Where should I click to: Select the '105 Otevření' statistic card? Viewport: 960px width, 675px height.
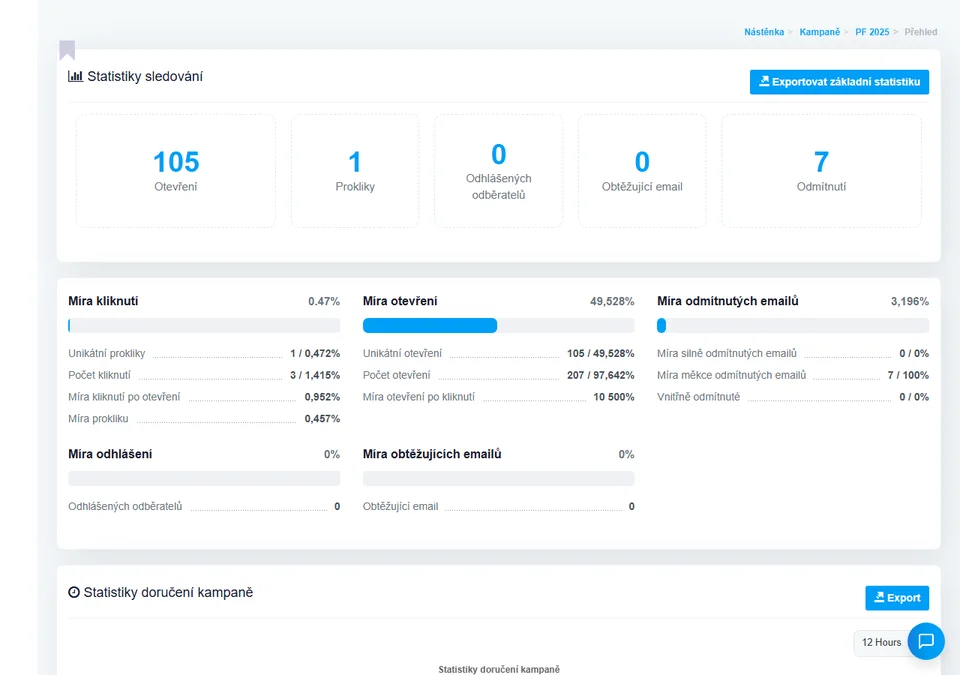[x=175, y=170]
